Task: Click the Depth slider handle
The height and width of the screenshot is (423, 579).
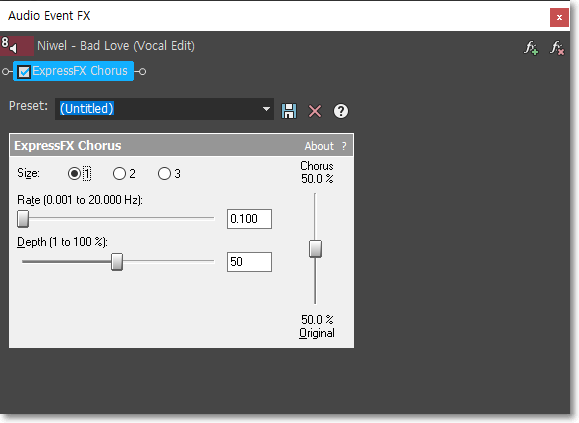Action: (117, 262)
